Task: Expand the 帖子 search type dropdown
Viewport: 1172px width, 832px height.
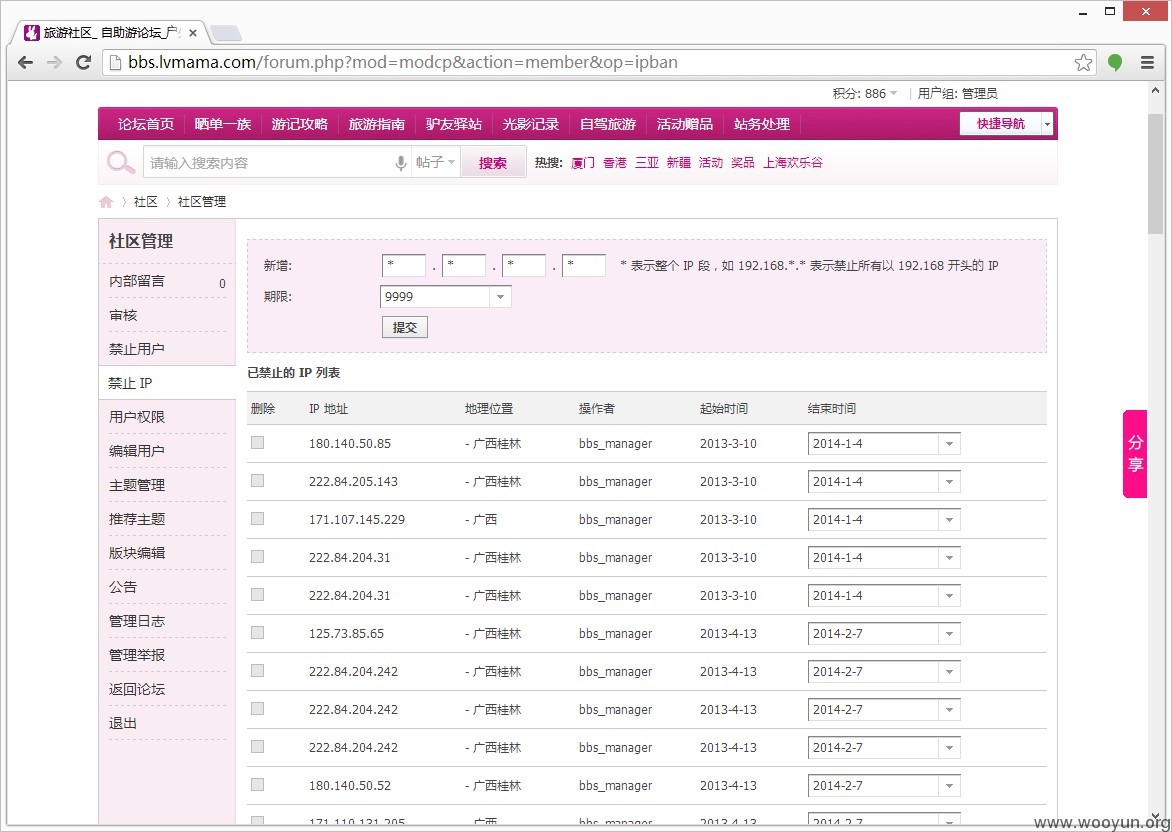Action: pos(436,162)
